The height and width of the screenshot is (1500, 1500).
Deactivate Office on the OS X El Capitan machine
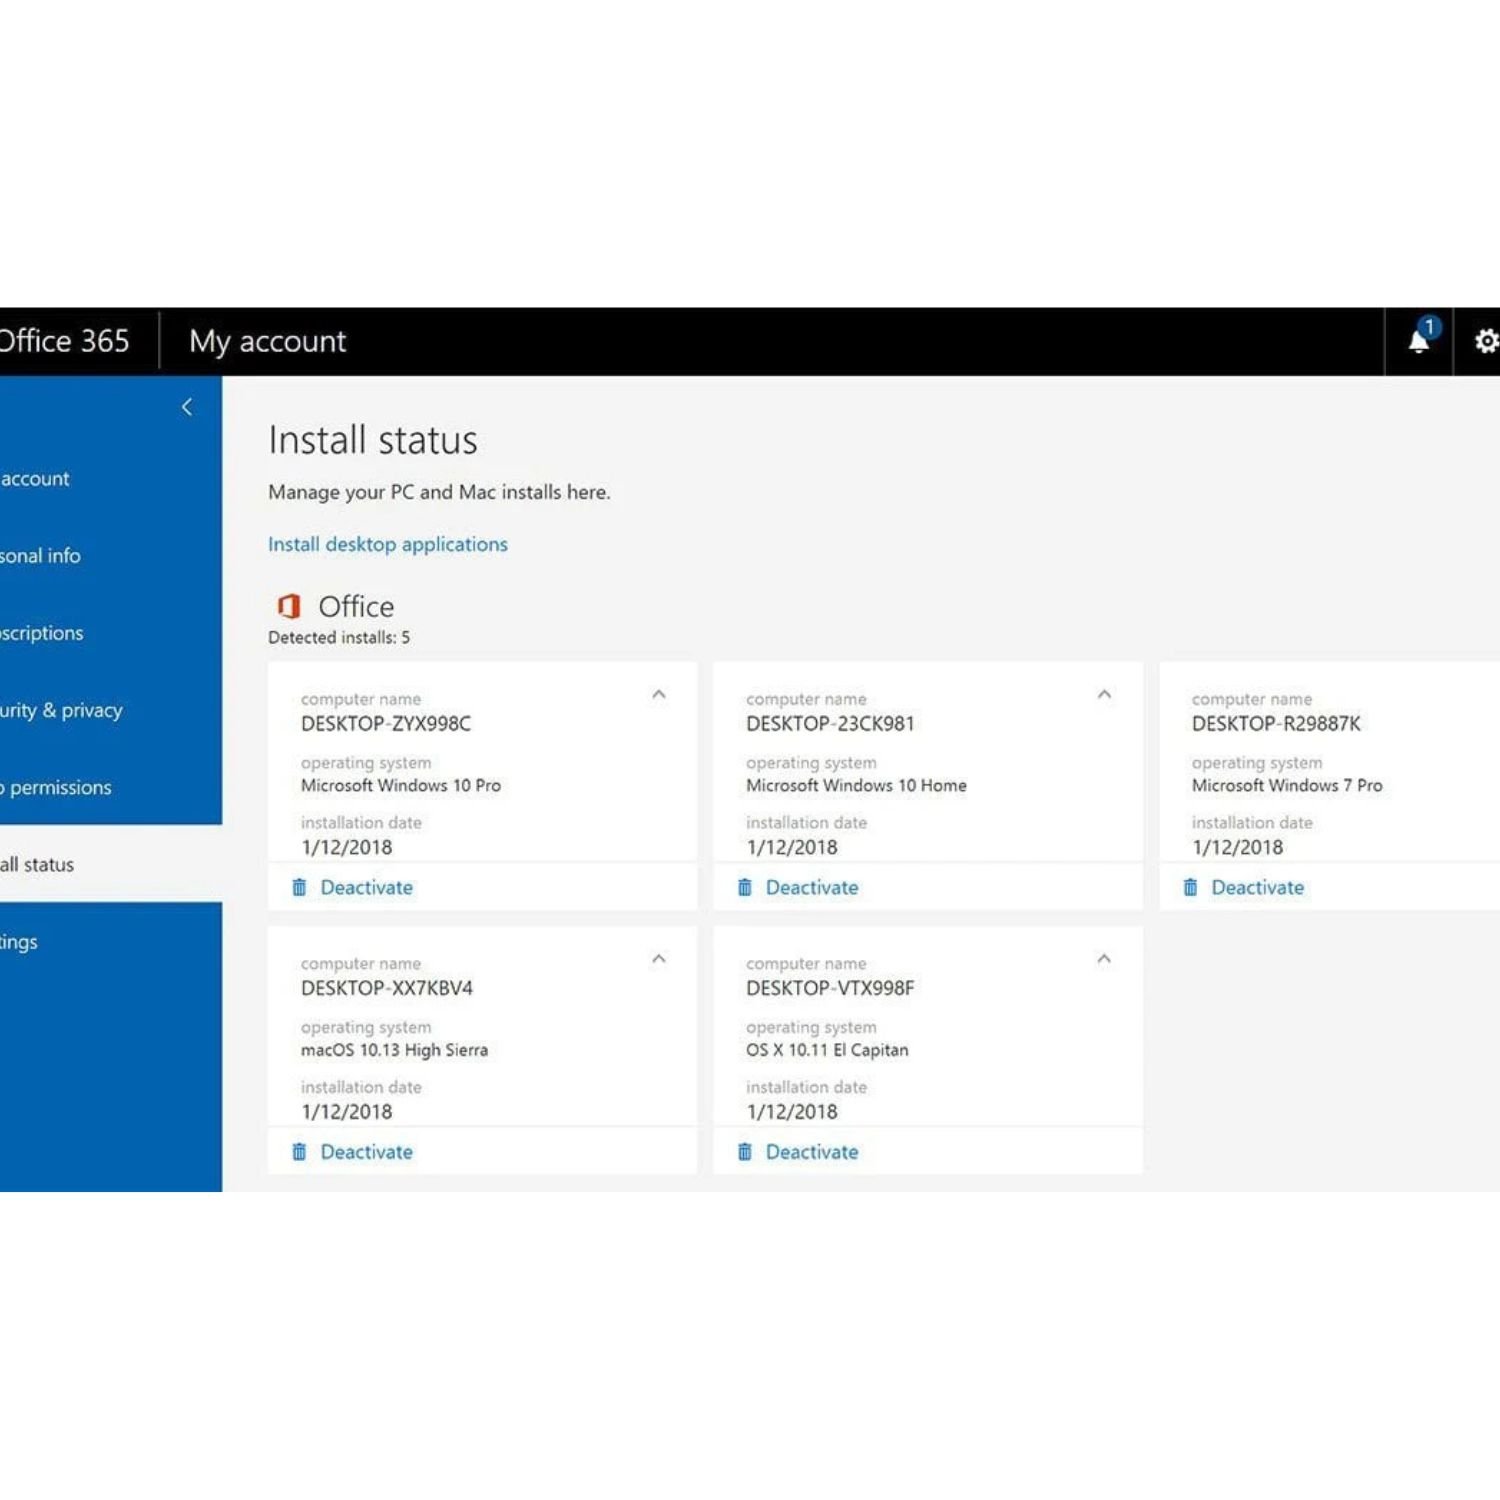(x=811, y=1151)
